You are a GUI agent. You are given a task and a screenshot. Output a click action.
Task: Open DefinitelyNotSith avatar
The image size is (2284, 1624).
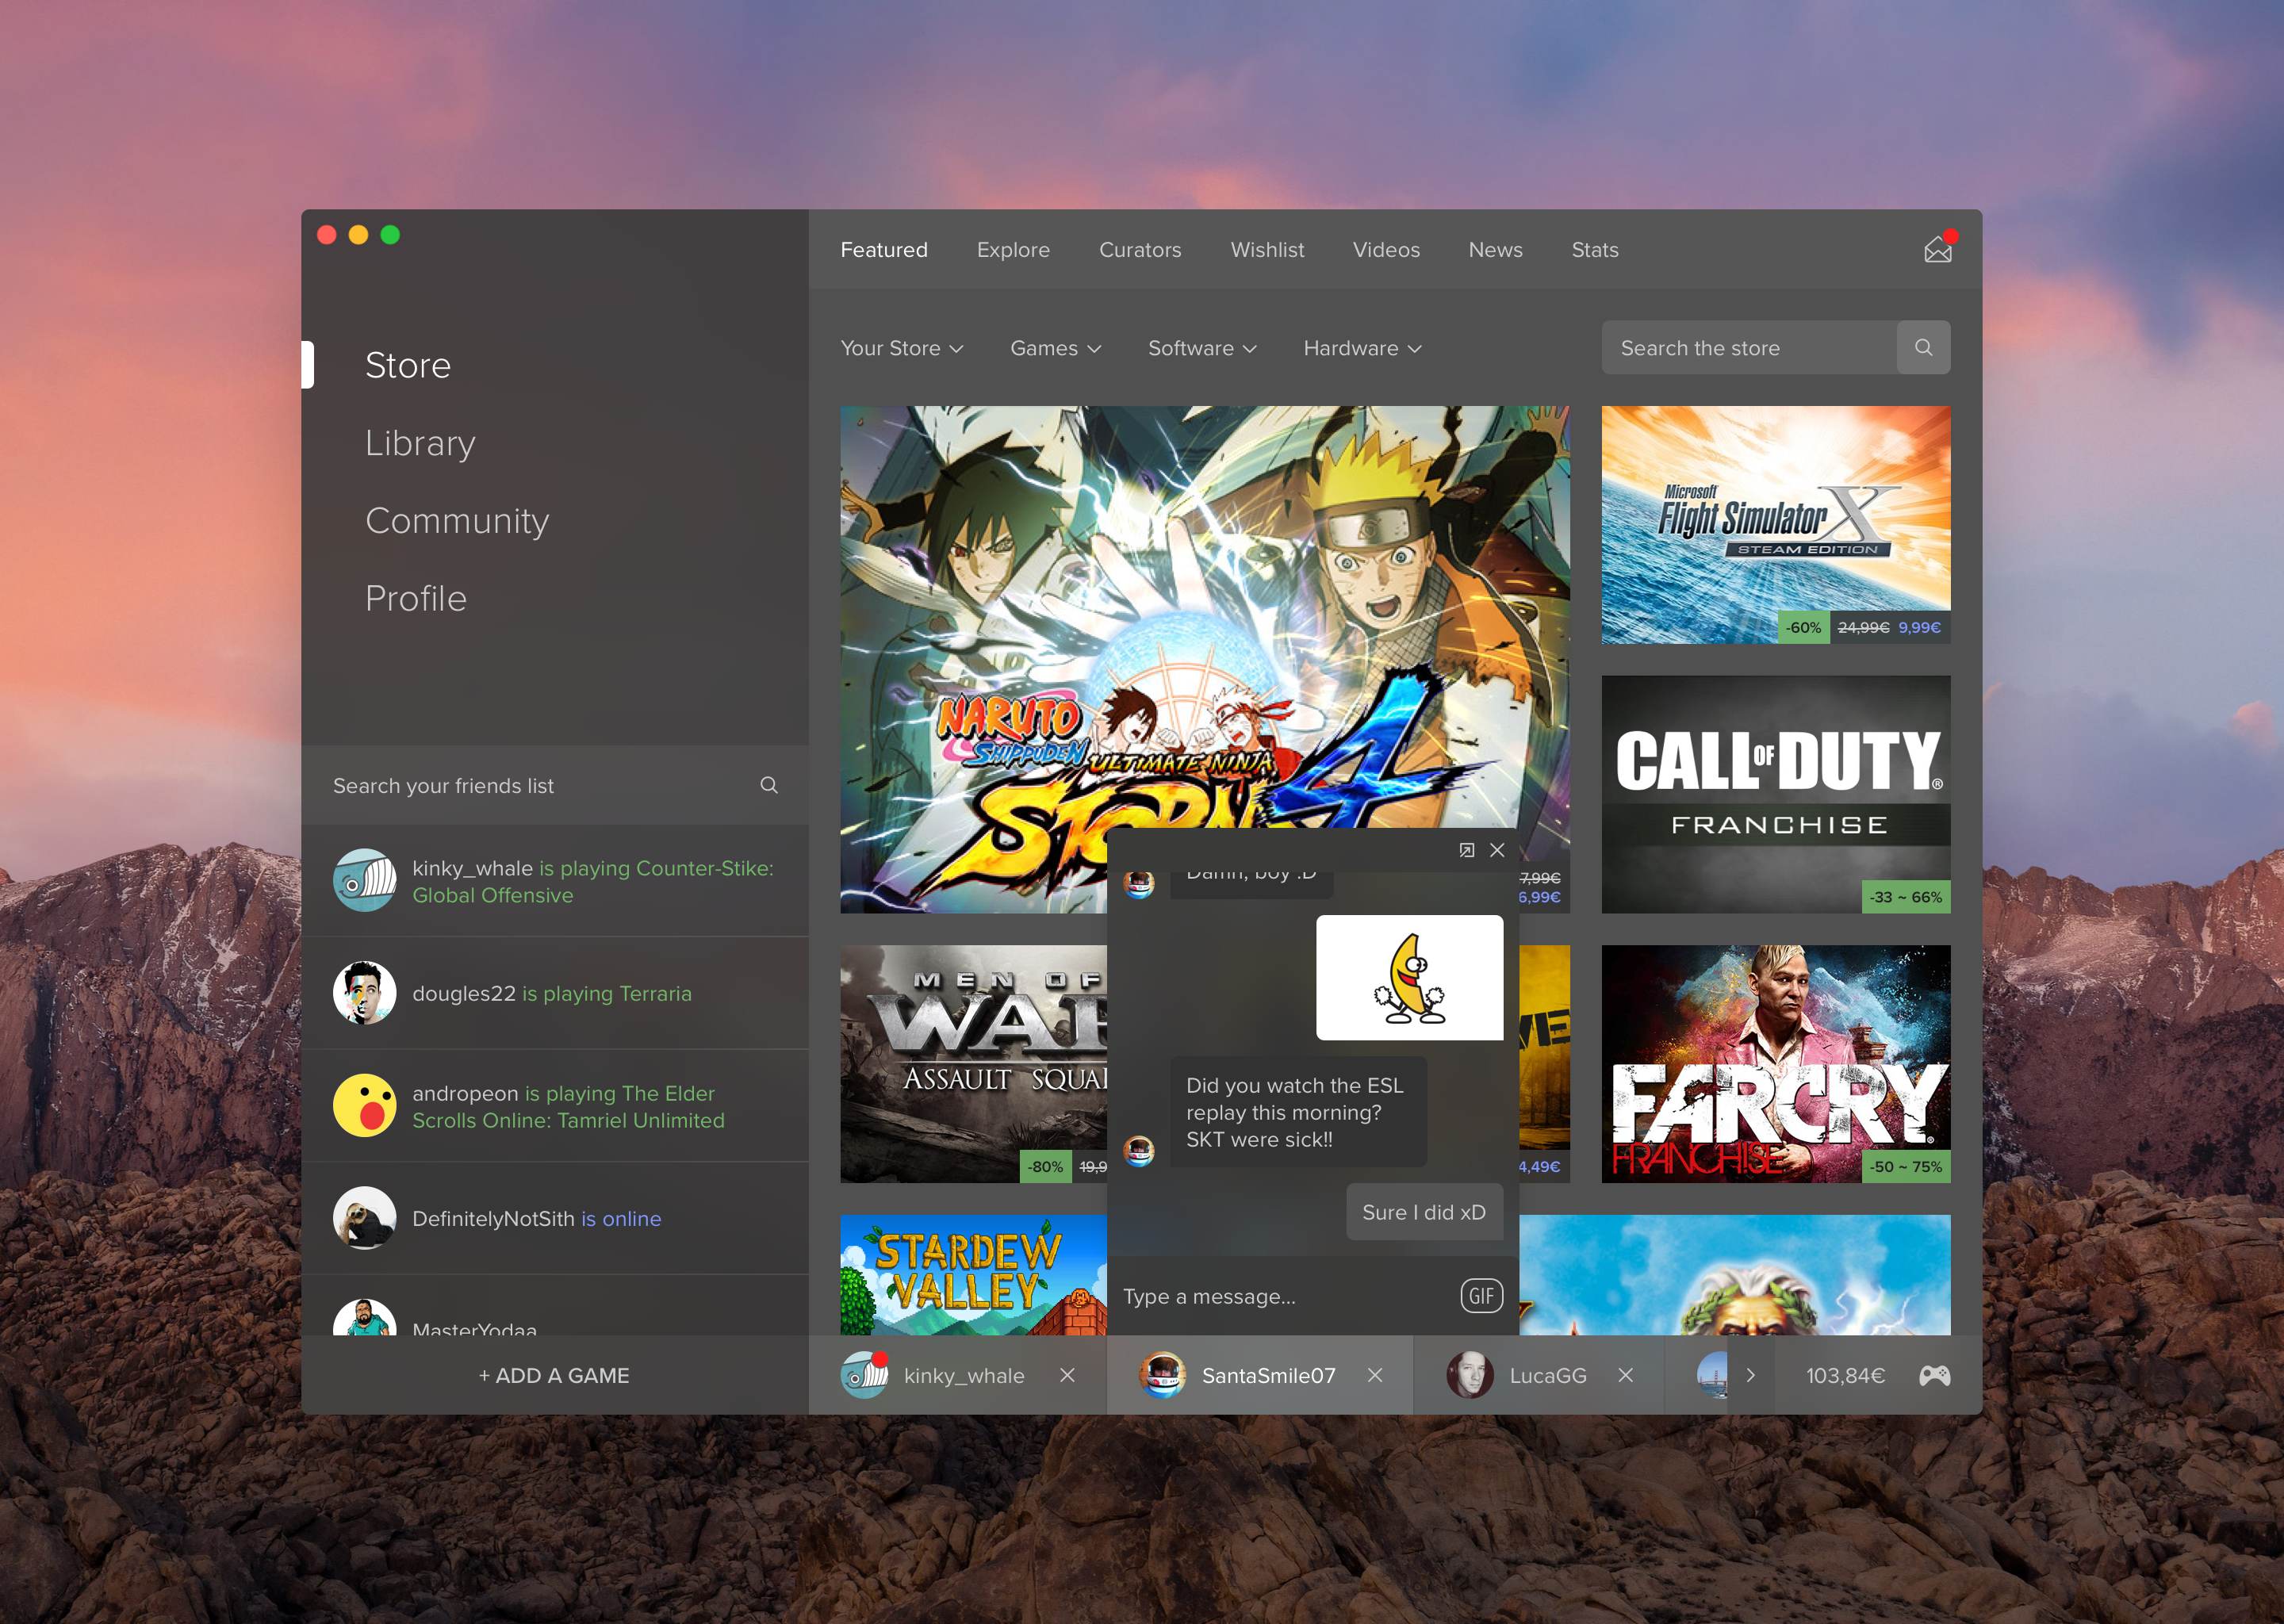click(x=364, y=1218)
